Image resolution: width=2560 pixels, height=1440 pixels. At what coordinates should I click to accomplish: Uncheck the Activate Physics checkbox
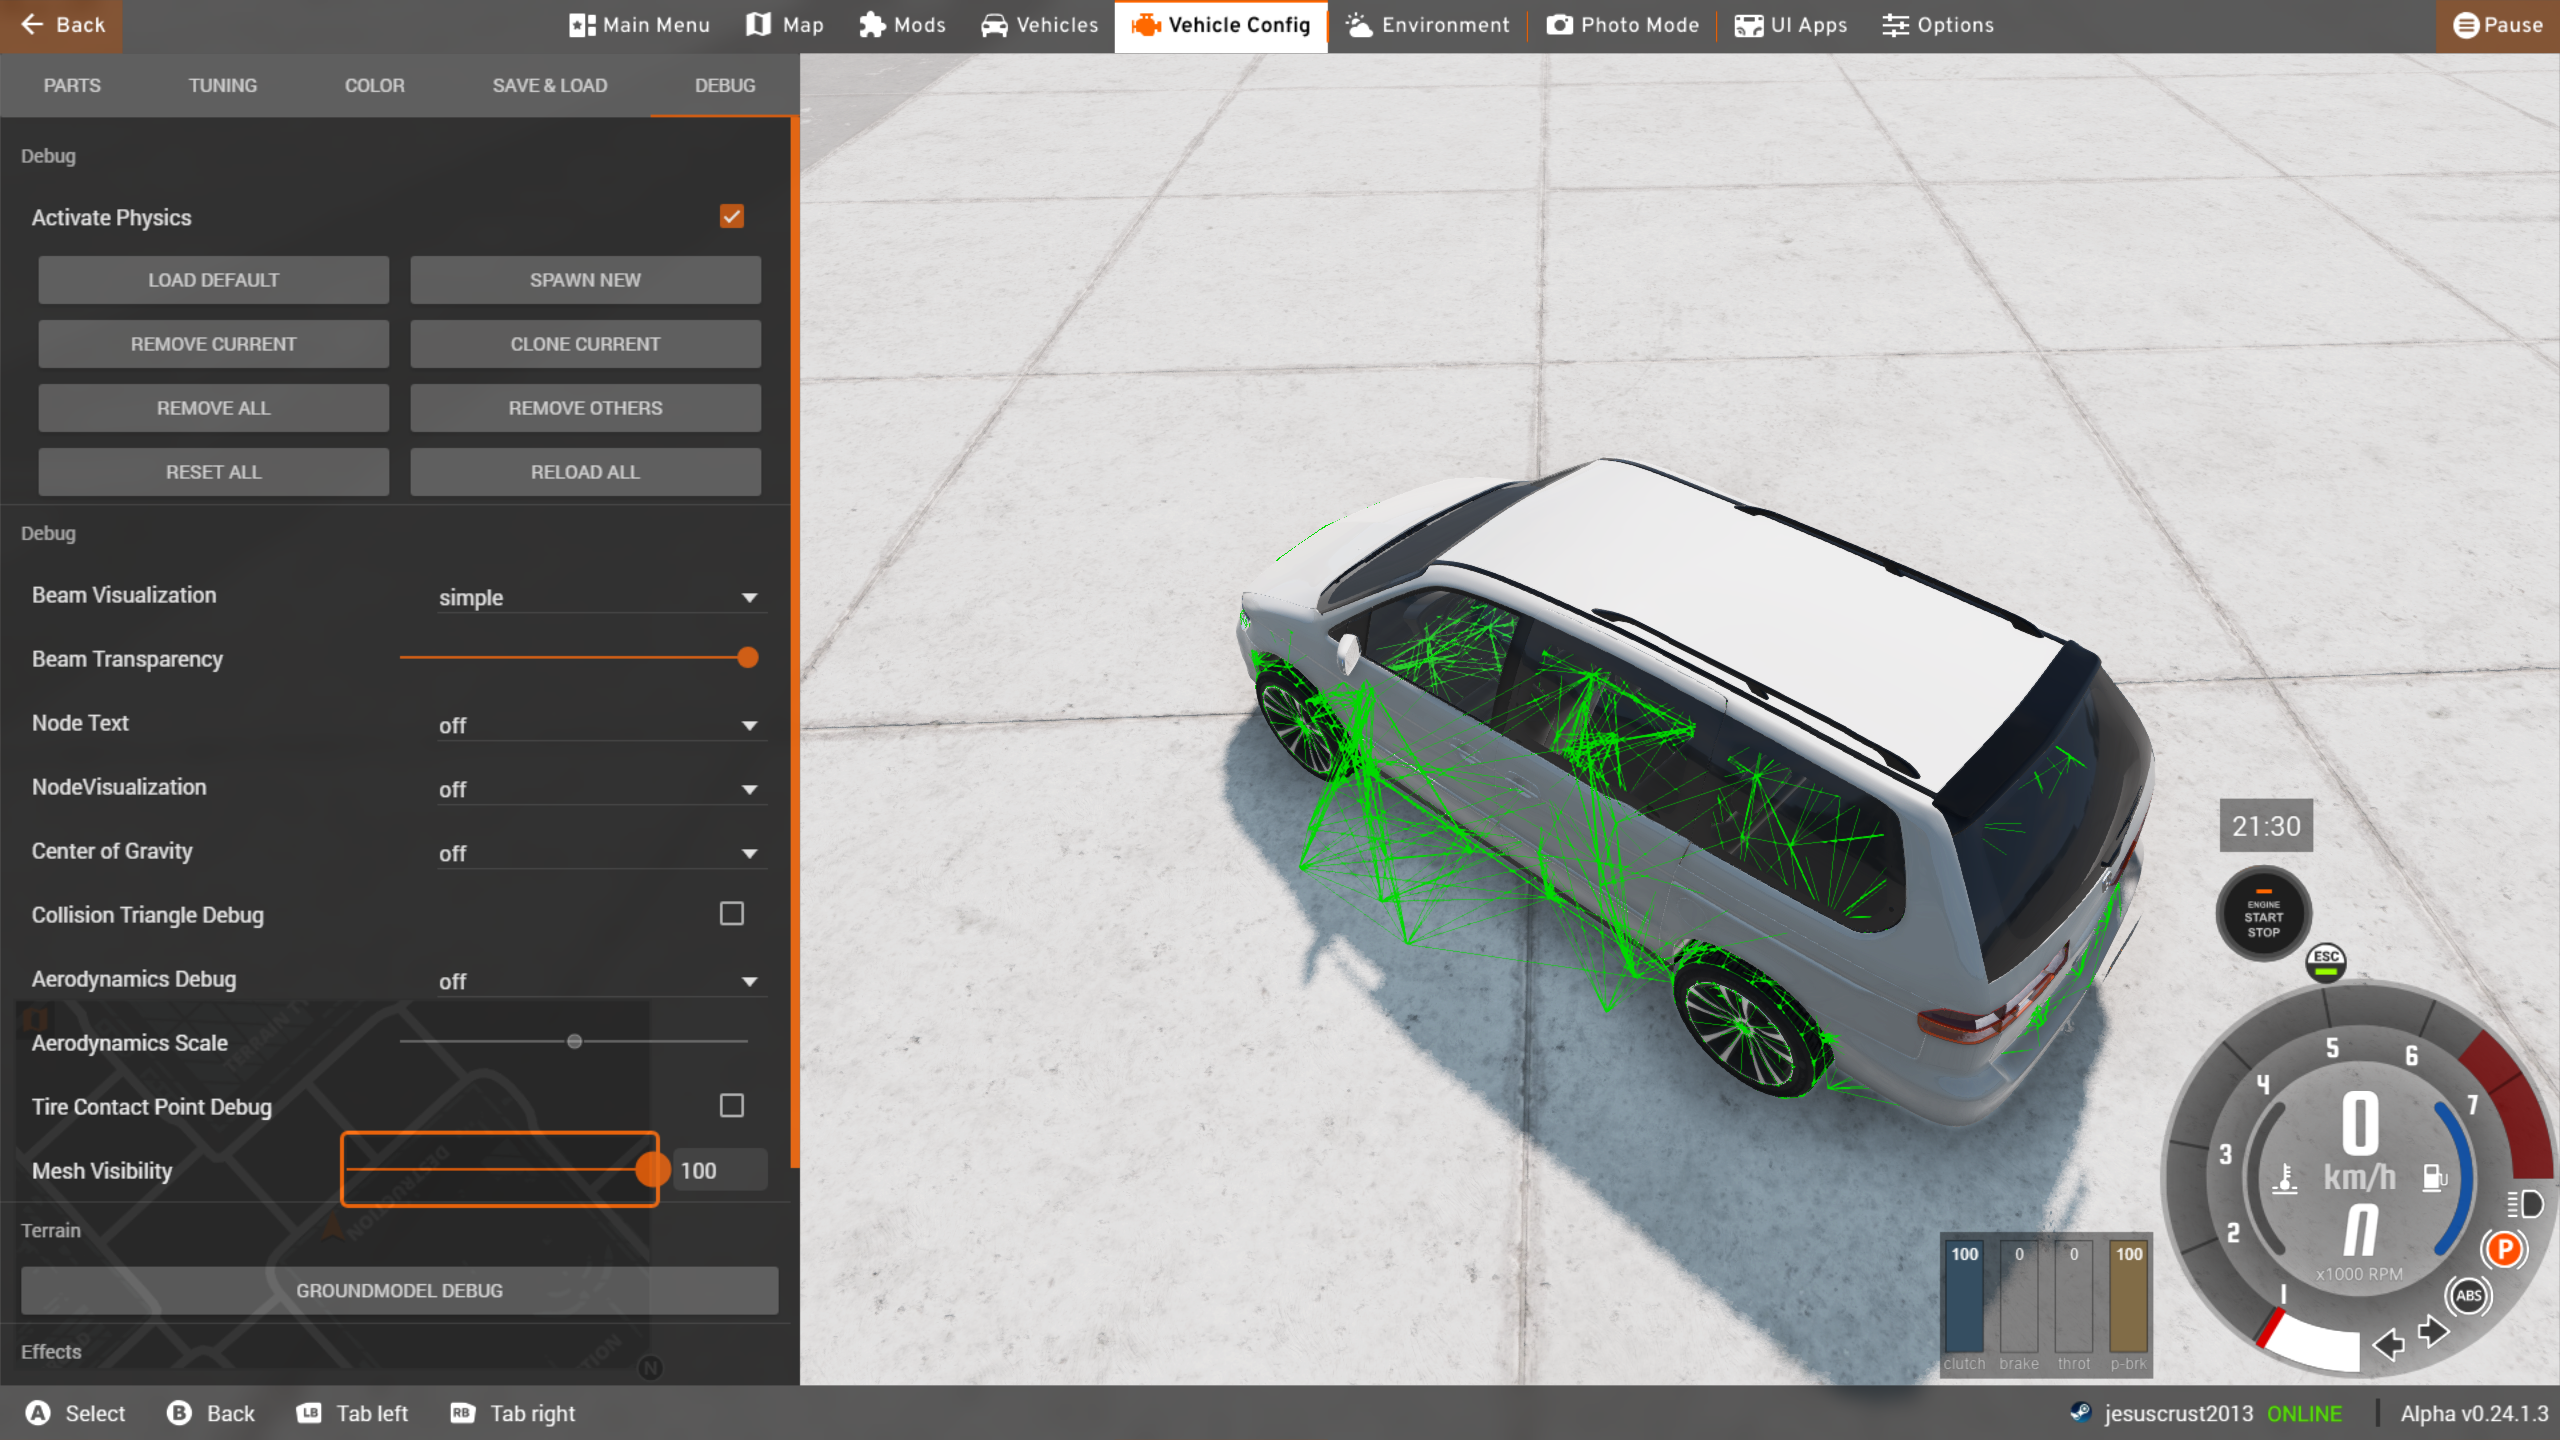(732, 217)
